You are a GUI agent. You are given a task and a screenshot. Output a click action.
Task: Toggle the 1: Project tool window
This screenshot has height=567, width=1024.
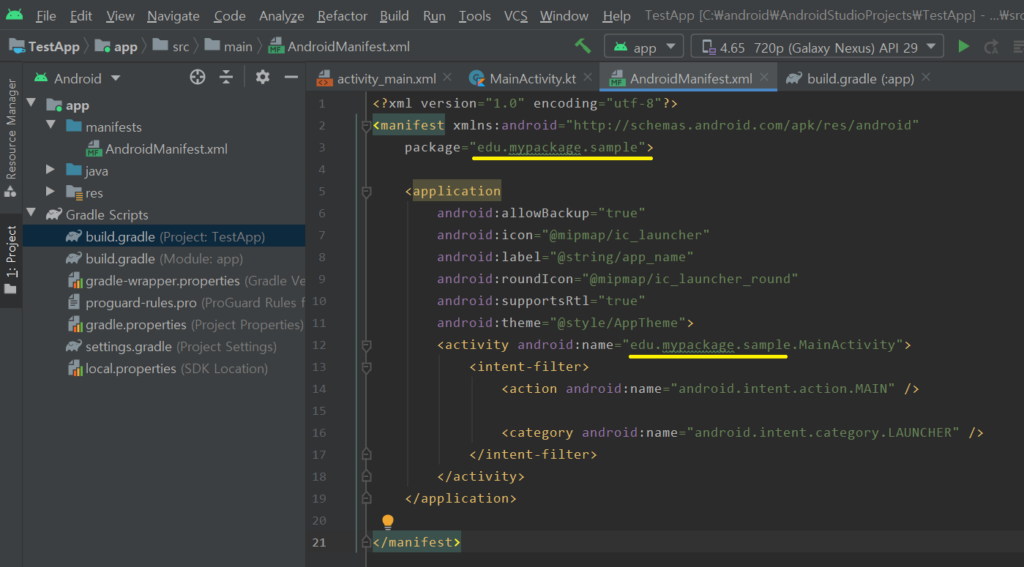click(11, 258)
